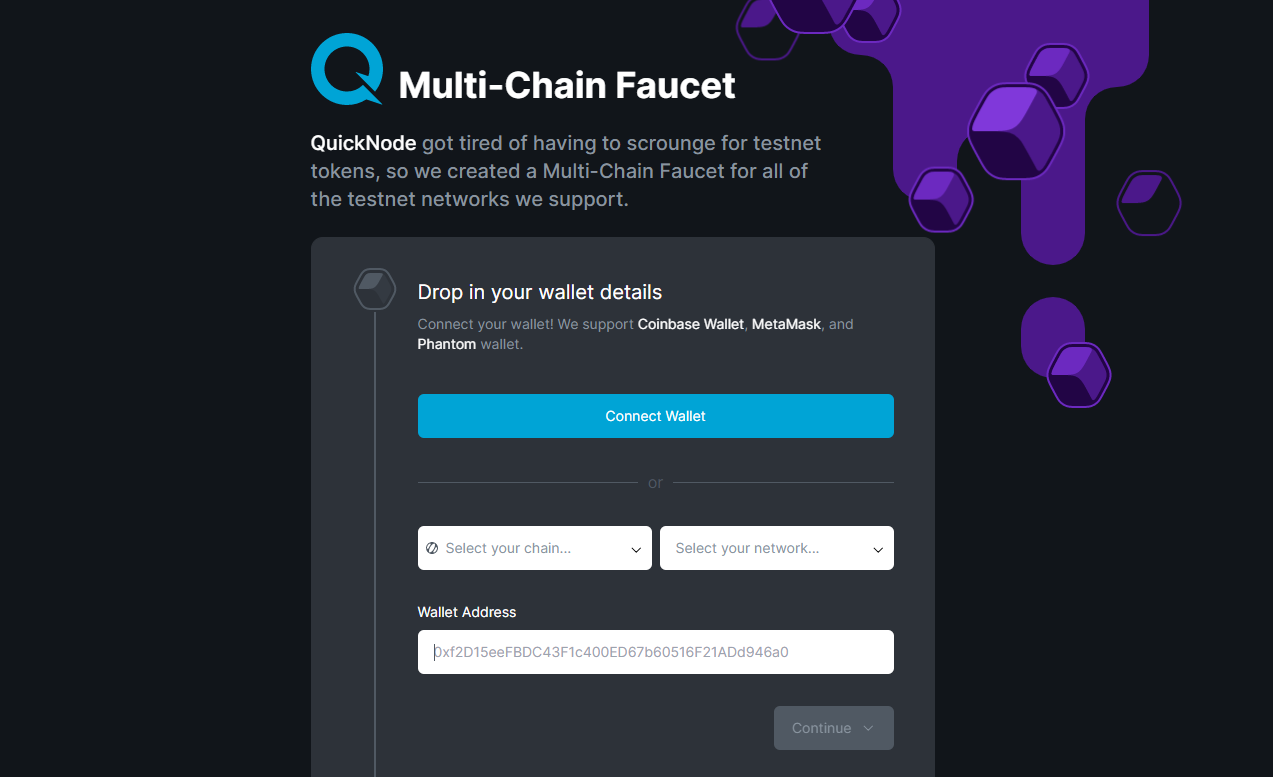Open the Select your network dropdown

(777, 547)
